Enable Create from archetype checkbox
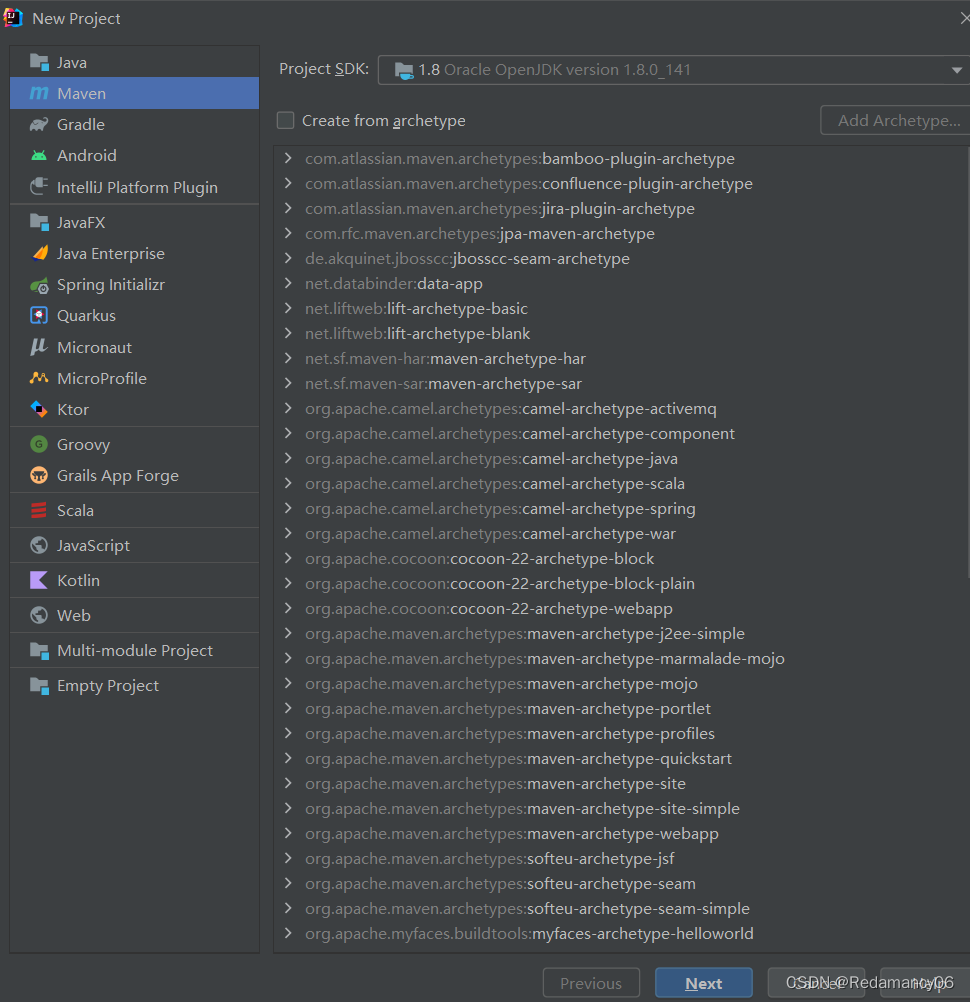This screenshot has width=970, height=1002. 286,120
